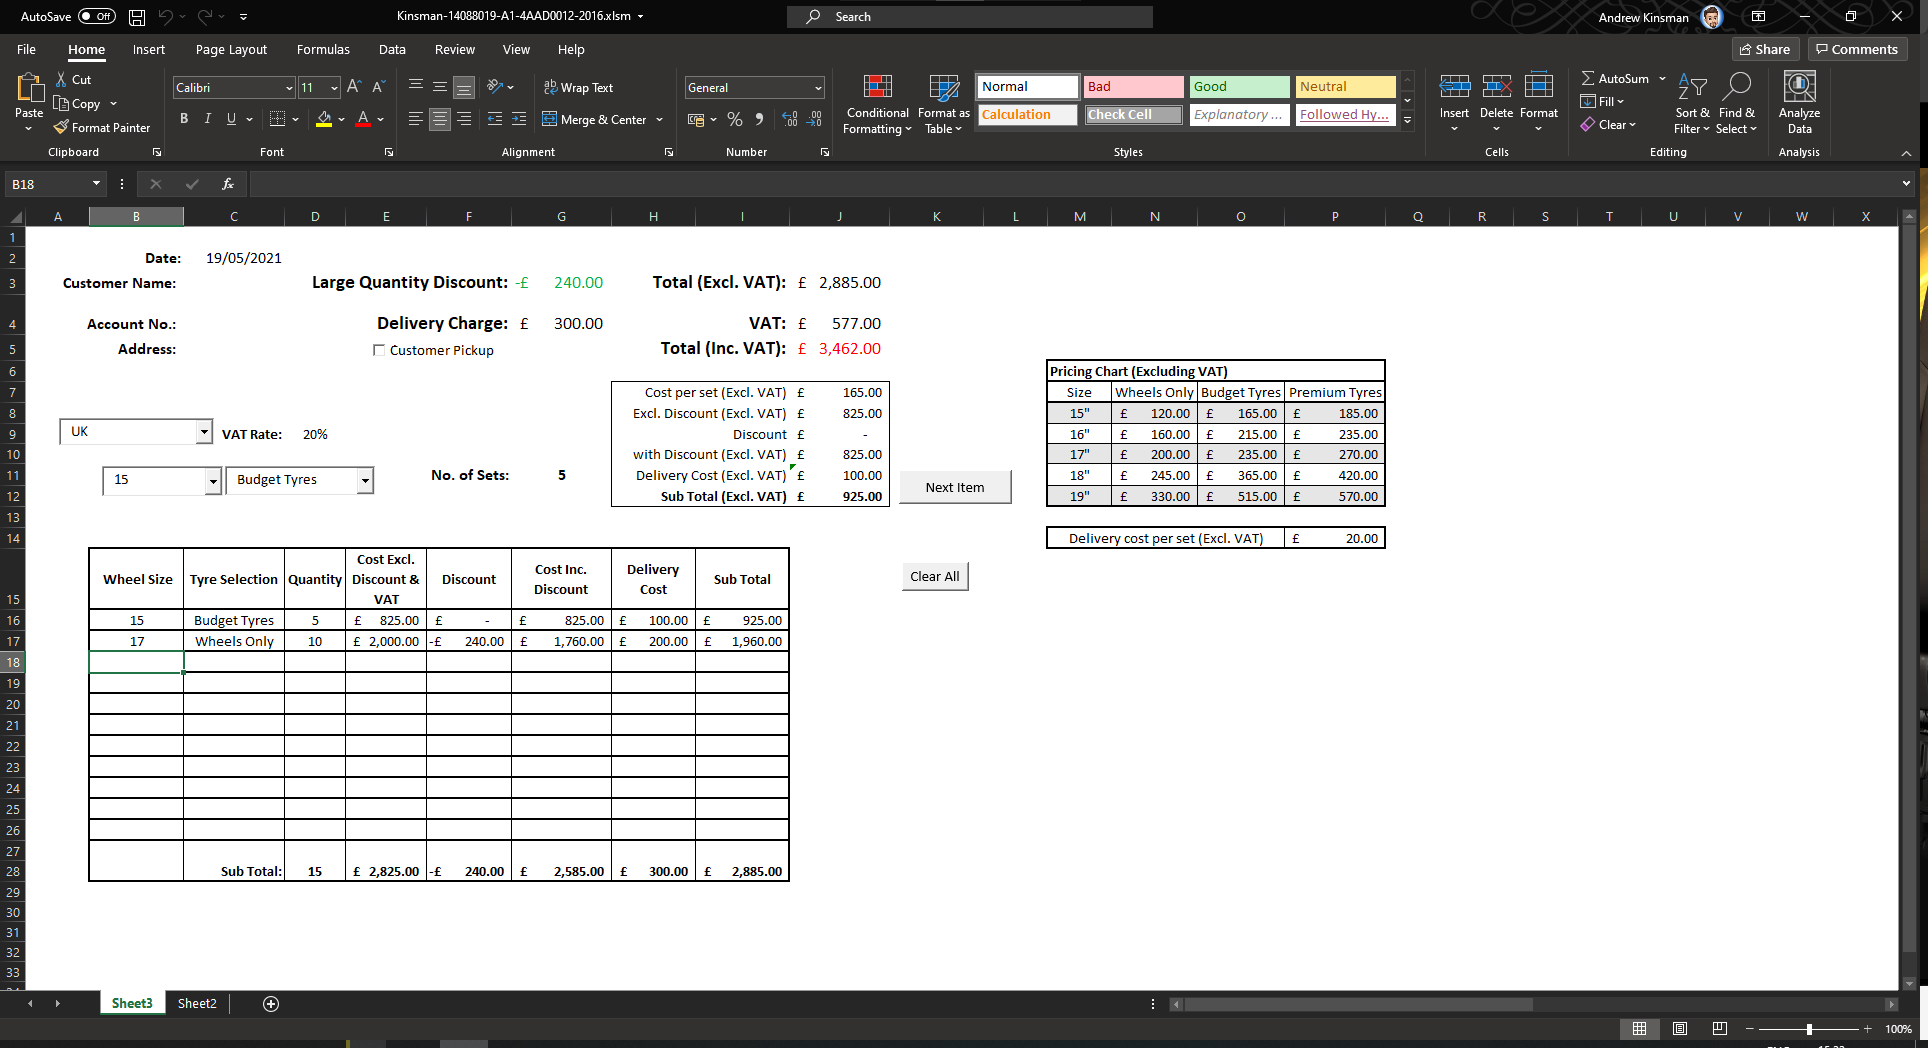Open the Sheet2 worksheet tab
The height and width of the screenshot is (1048, 1928).
click(x=197, y=1003)
